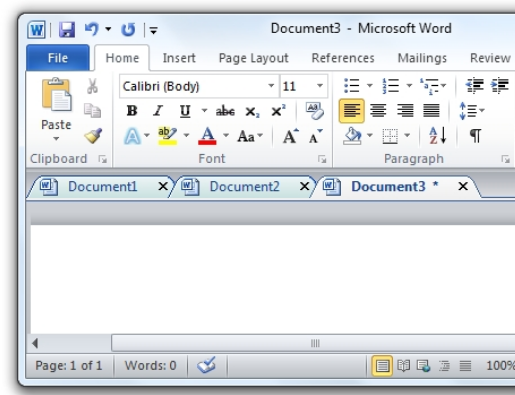Toggle Show/Hide paragraph marks

[x=475, y=136]
